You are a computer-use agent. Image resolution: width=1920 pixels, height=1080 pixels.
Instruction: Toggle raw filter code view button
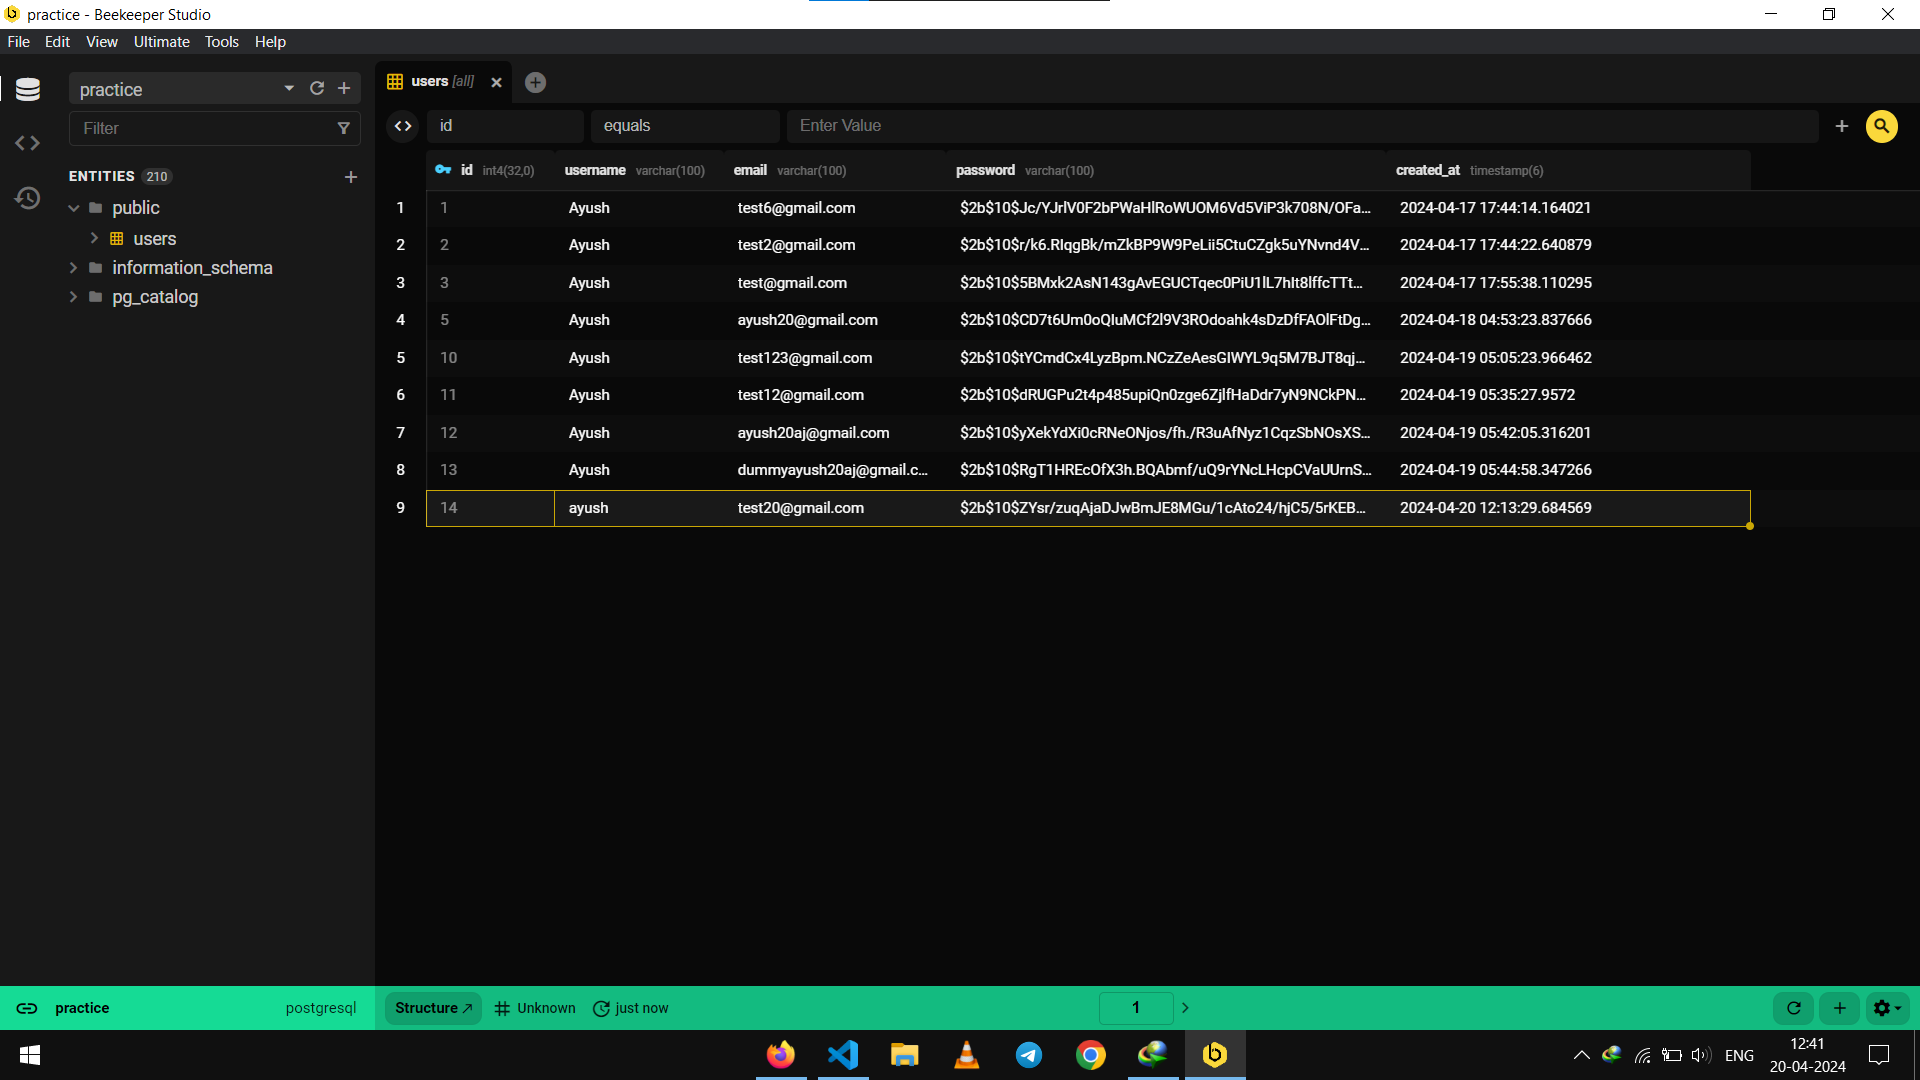tap(403, 126)
